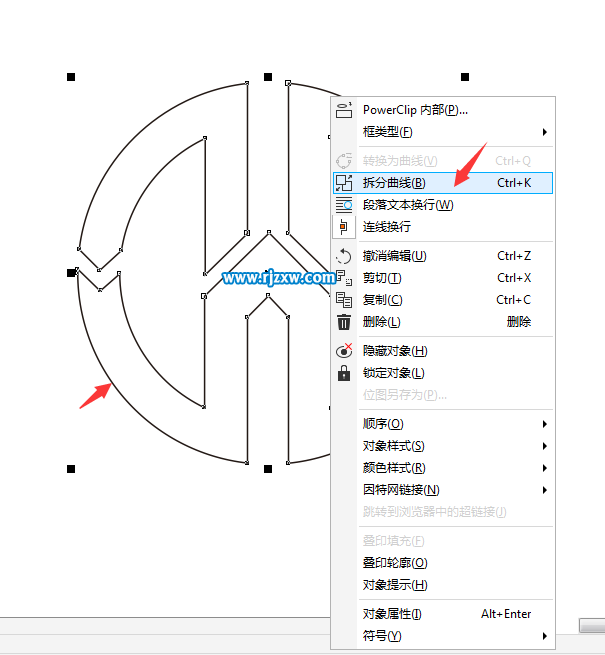Toggle the connector line wrap (连线换行) icon
Image resolution: width=605 pixels, height=655 pixels.
tap(344, 227)
